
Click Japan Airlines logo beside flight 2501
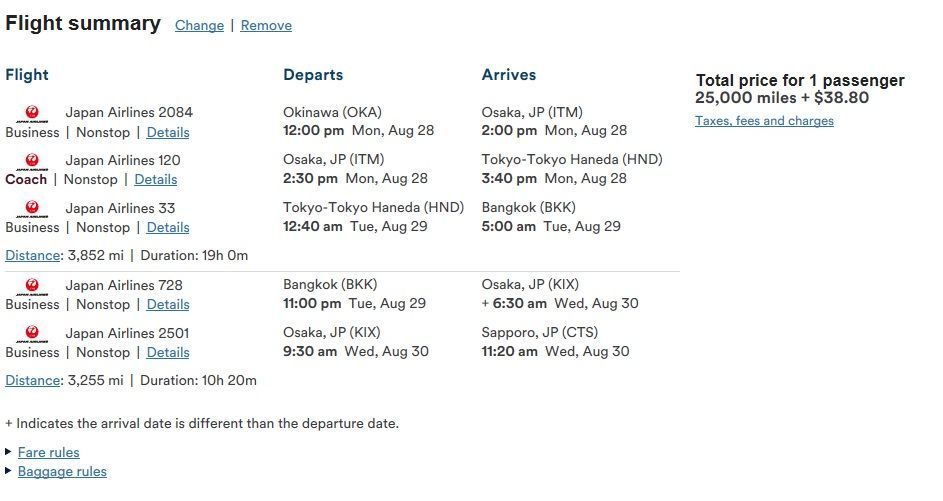(x=32, y=334)
